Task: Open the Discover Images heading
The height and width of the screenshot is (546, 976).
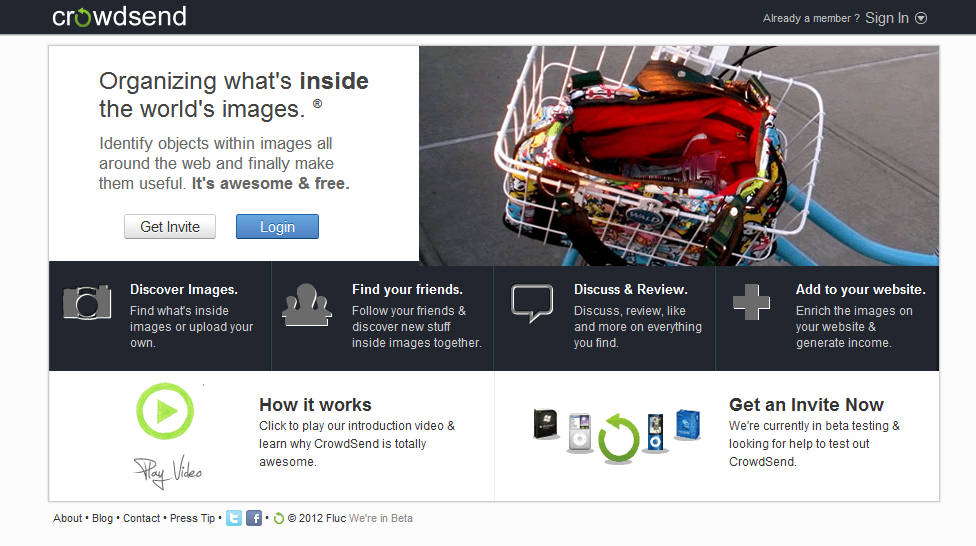Action: point(184,289)
